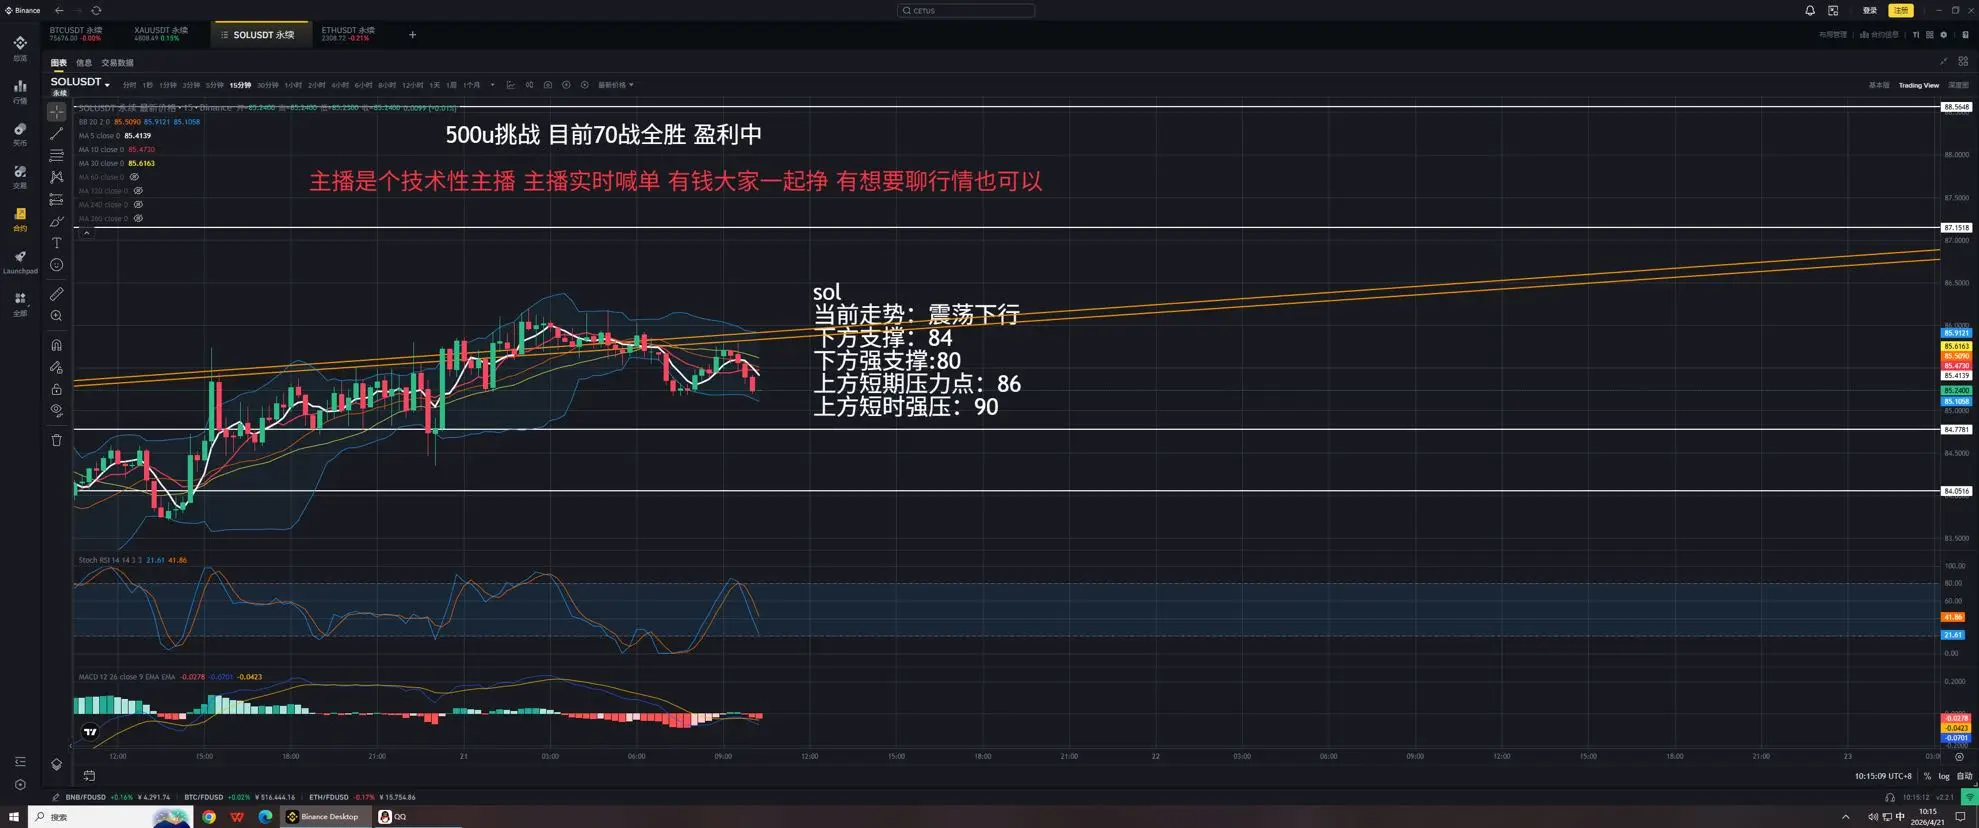Select the brush drawing tool

coord(56,222)
